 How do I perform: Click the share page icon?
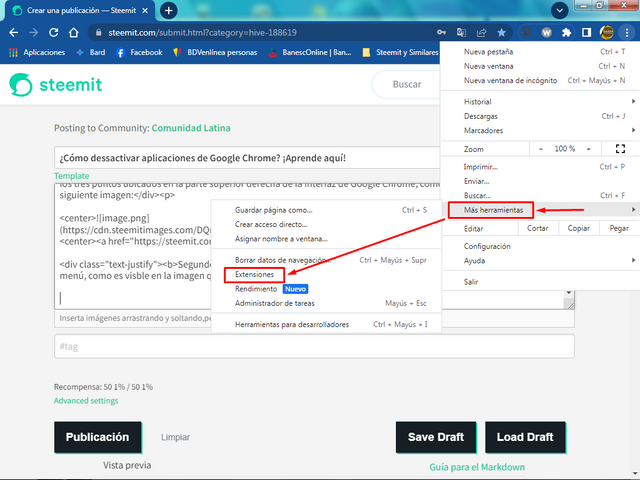tap(481, 33)
